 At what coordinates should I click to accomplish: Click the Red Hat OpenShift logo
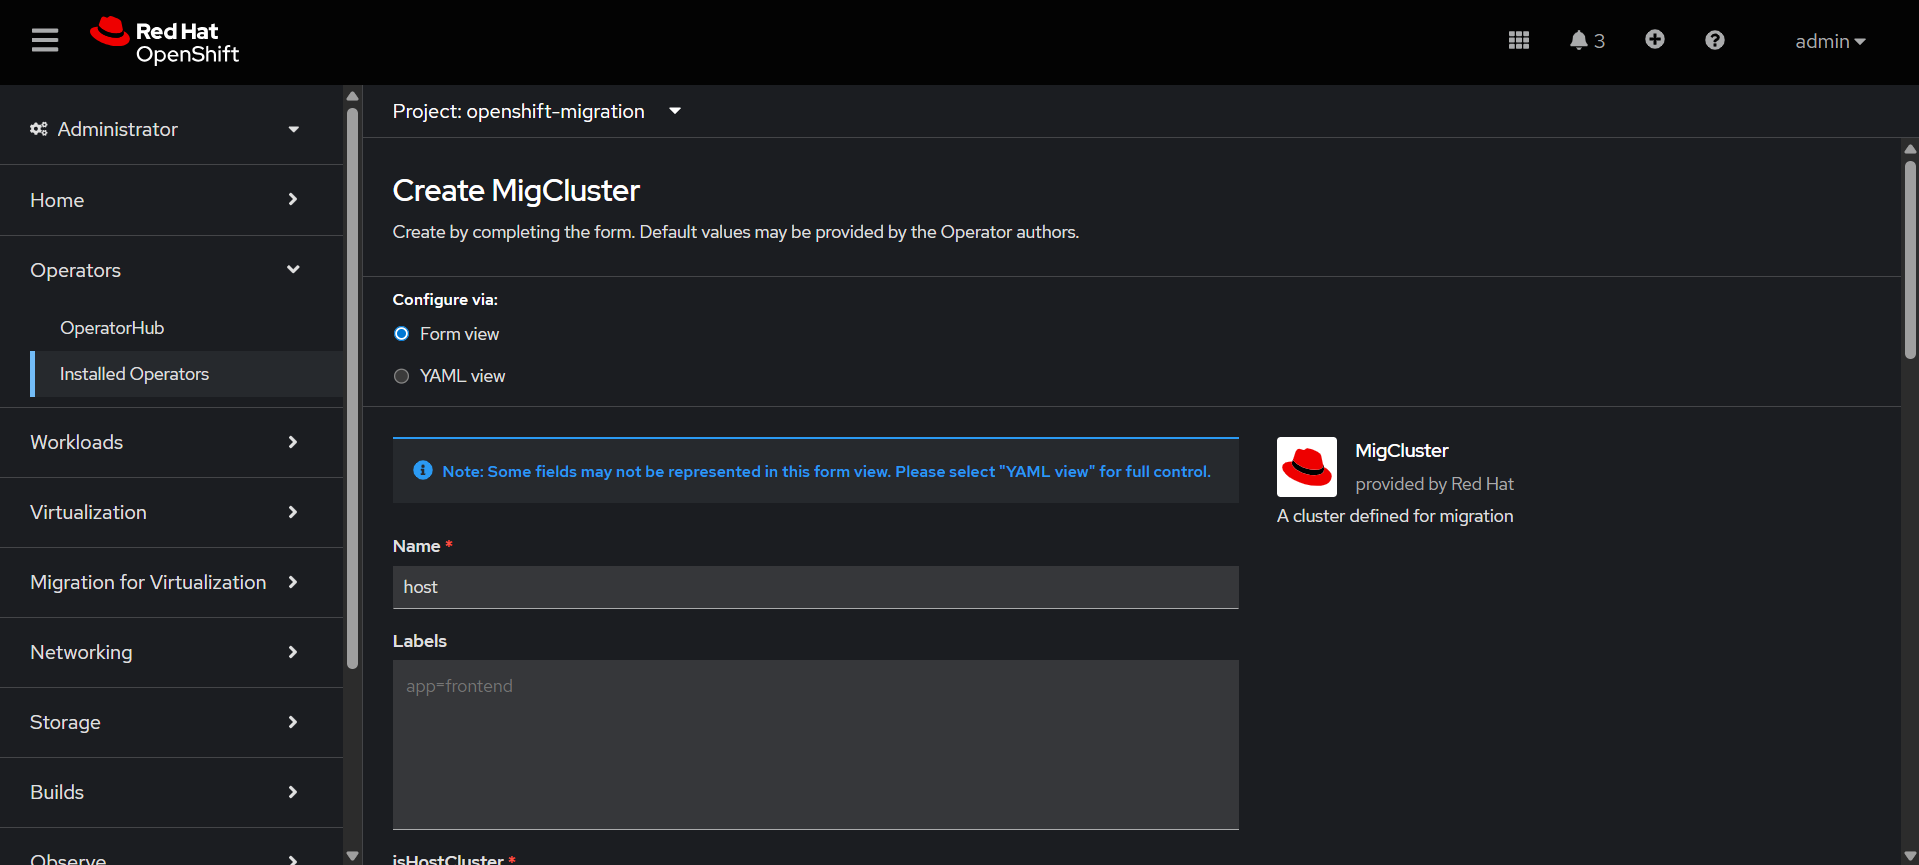tap(165, 41)
